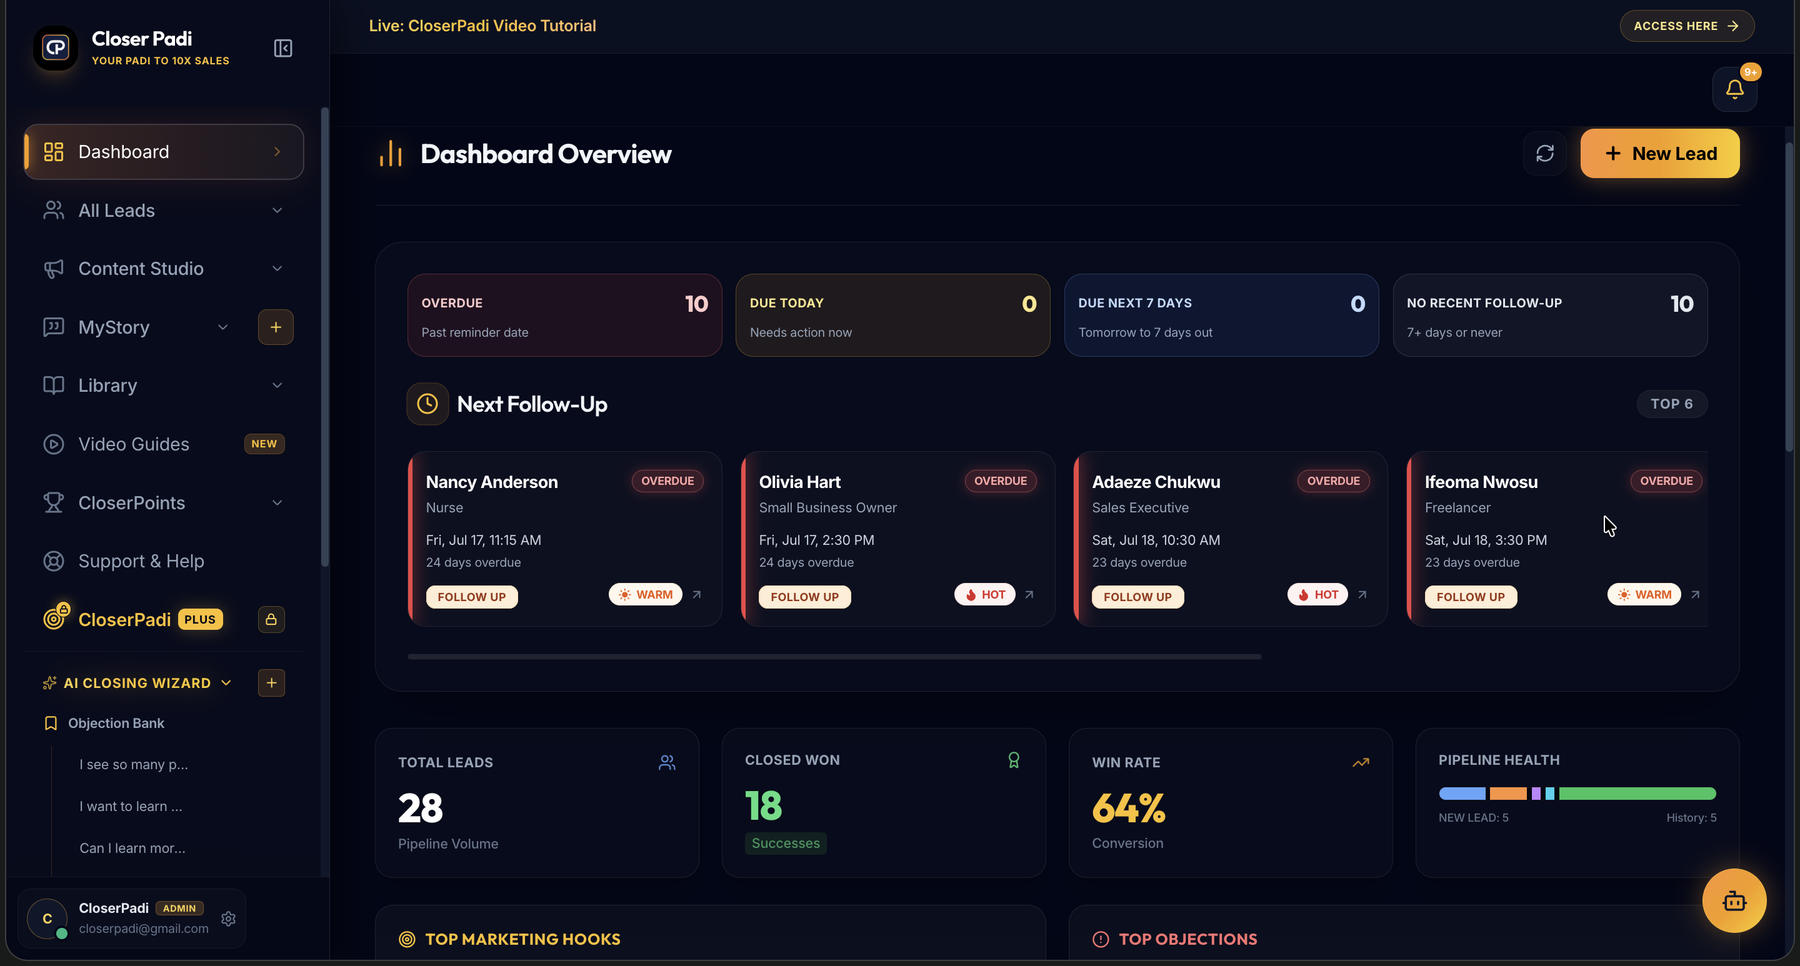Open the chatbot assistant button

pyautogui.click(x=1734, y=901)
